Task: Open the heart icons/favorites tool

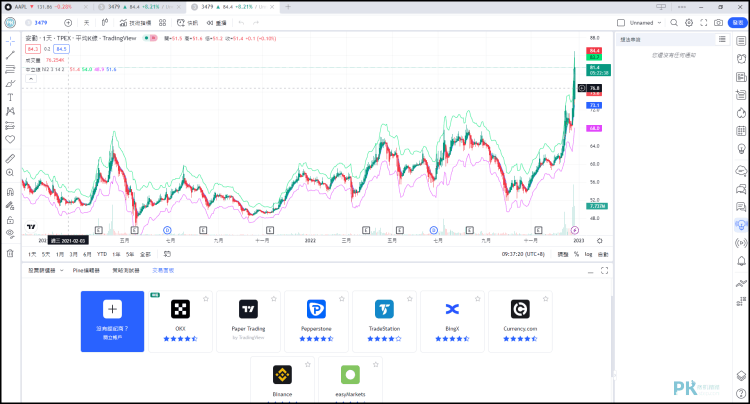Action: (x=10, y=139)
